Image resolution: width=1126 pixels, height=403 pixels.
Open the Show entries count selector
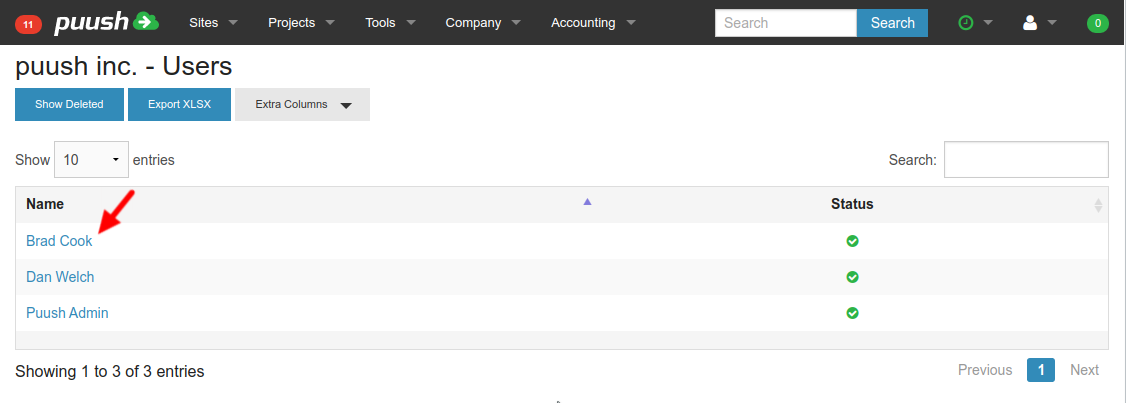pos(91,159)
